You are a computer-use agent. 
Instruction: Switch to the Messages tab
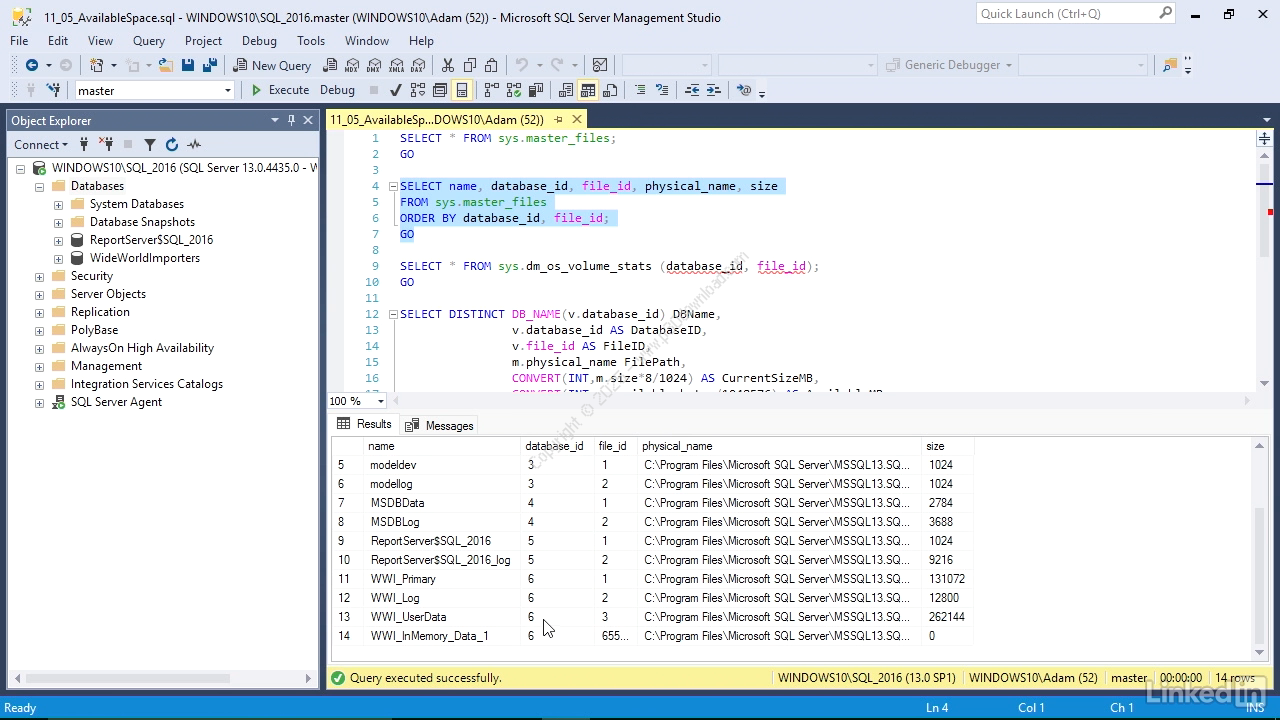pos(439,425)
